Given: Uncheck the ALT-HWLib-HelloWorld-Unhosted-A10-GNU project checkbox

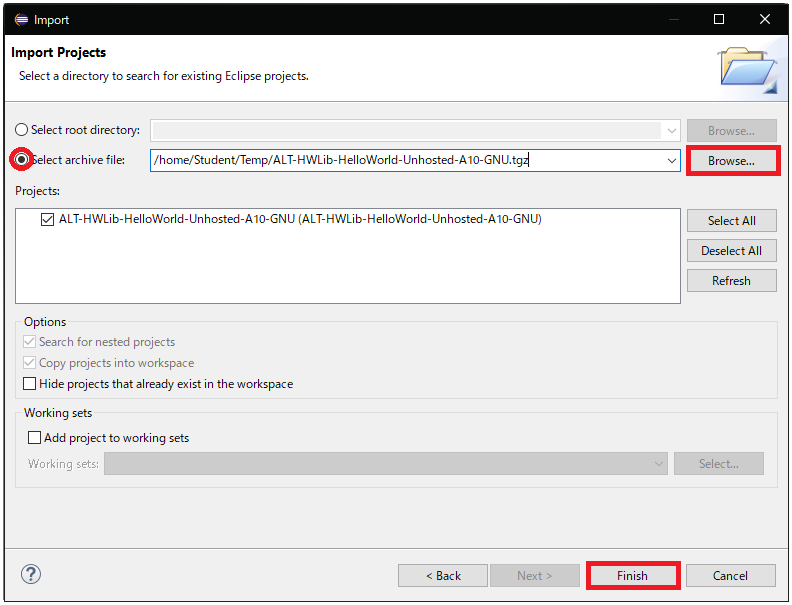Looking at the screenshot, I should coord(47,220).
